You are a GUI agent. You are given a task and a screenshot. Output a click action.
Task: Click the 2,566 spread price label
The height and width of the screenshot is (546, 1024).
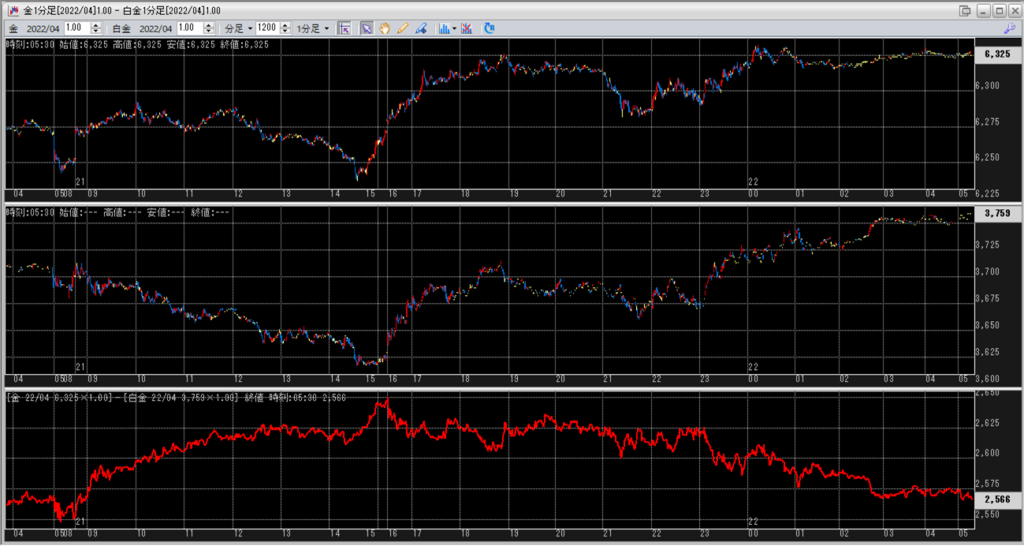point(996,498)
